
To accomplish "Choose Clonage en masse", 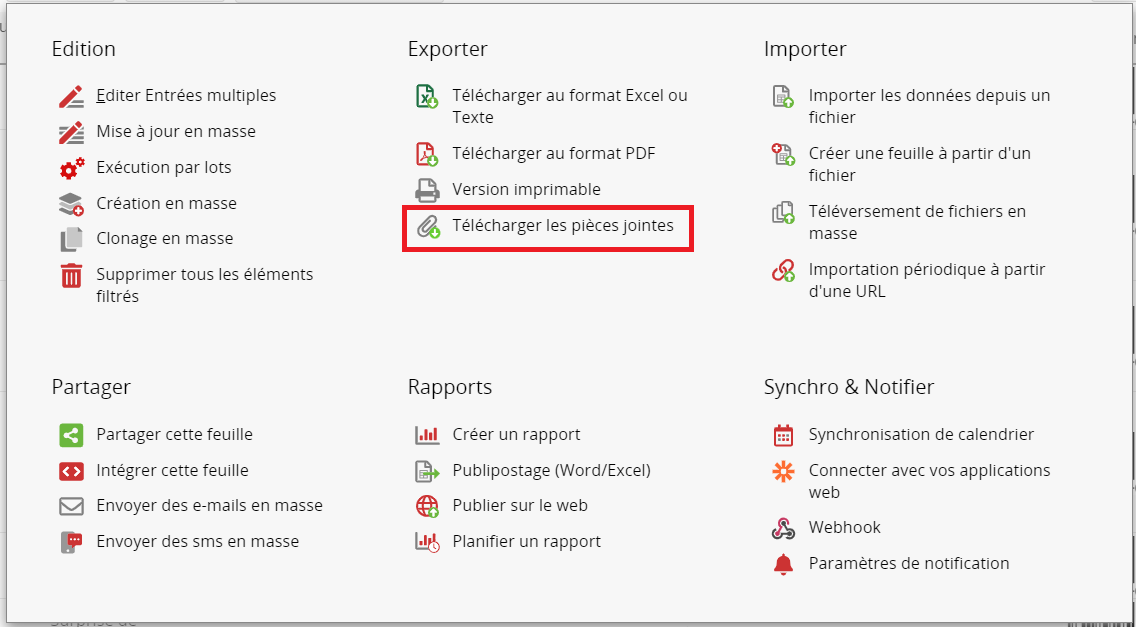I will (164, 238).
